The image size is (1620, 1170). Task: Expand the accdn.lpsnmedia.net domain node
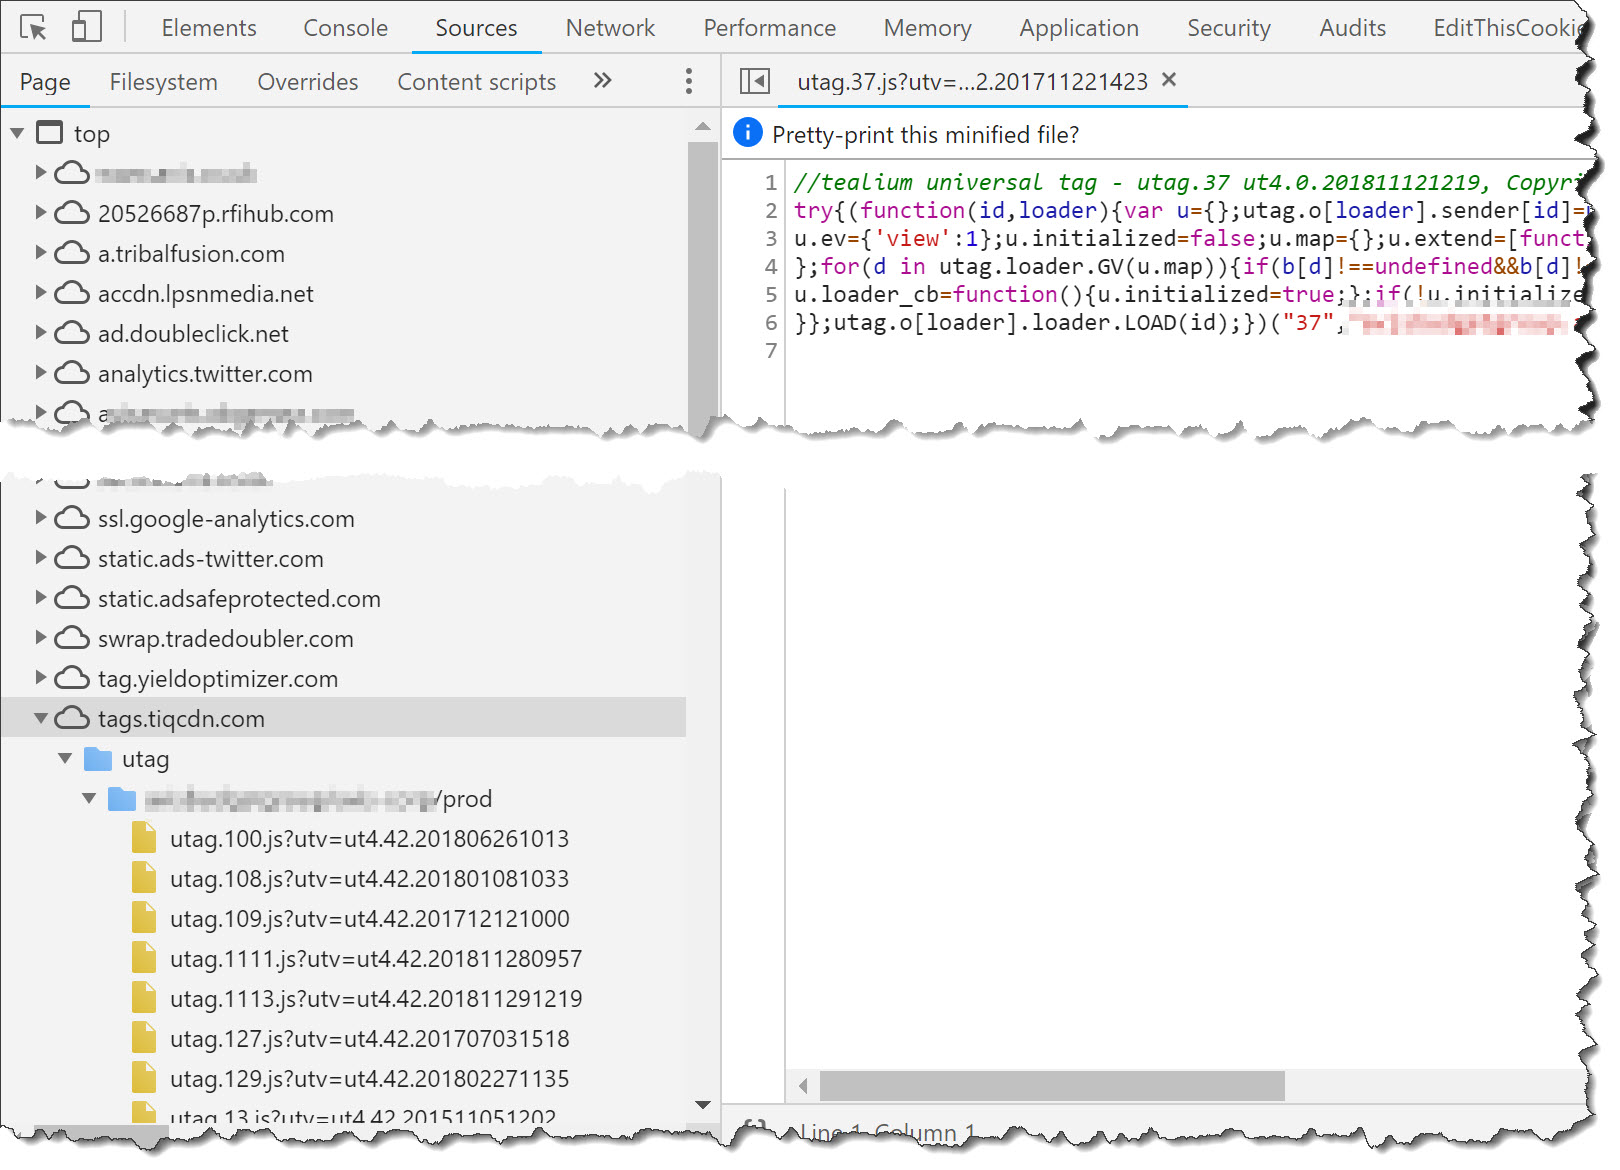click(x=41, y=292)
